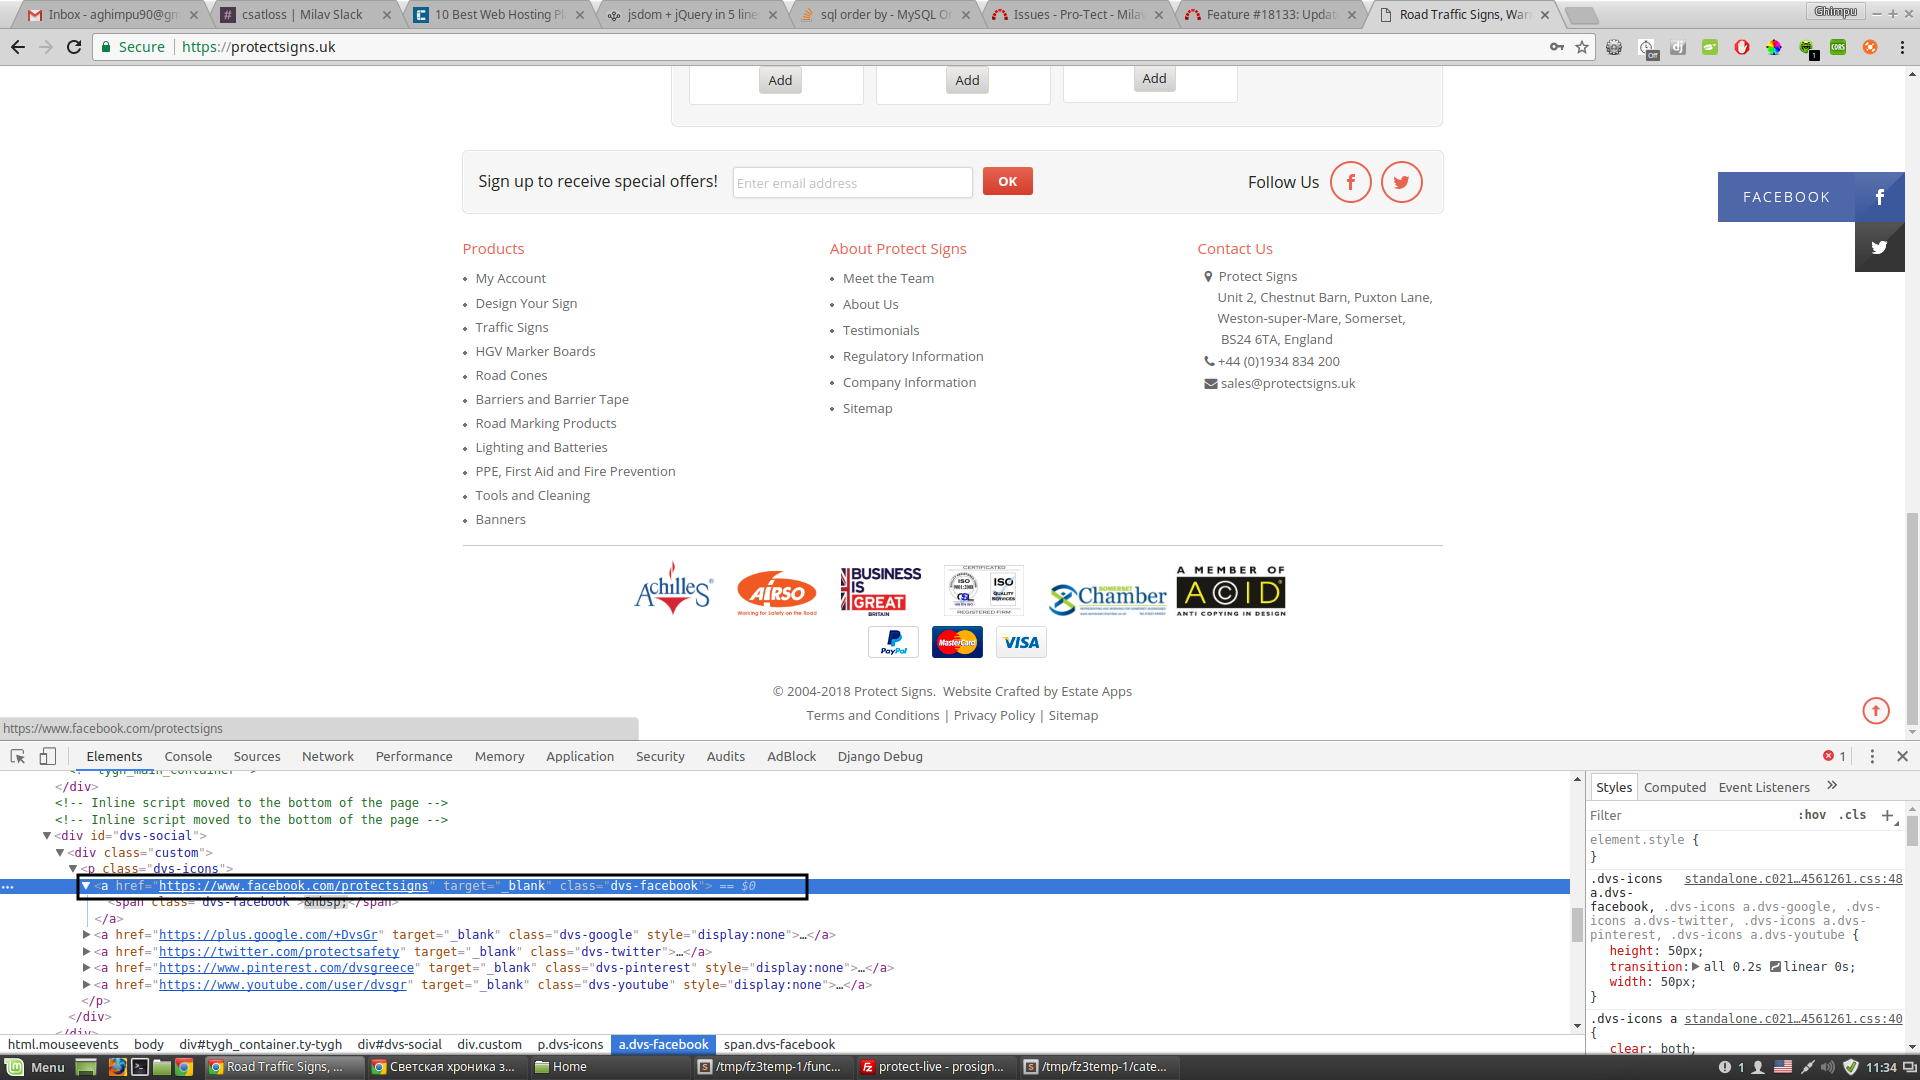The image size is (1920, 1080).
Task: Open the Privacy Policy footer link
Action: point(994,716)
